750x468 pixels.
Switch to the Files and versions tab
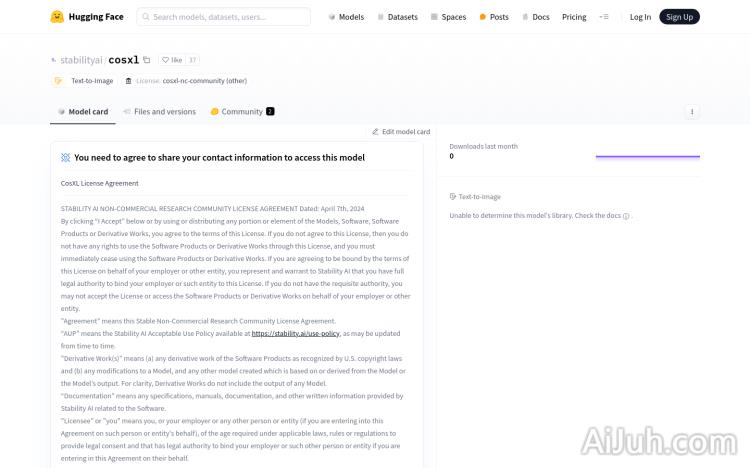tap(159, 112)
